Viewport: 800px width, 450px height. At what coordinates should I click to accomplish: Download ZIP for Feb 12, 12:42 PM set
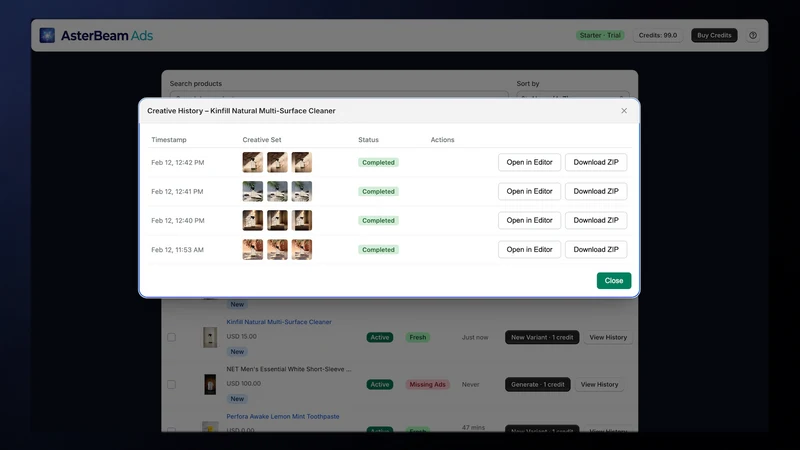[596, 162]
